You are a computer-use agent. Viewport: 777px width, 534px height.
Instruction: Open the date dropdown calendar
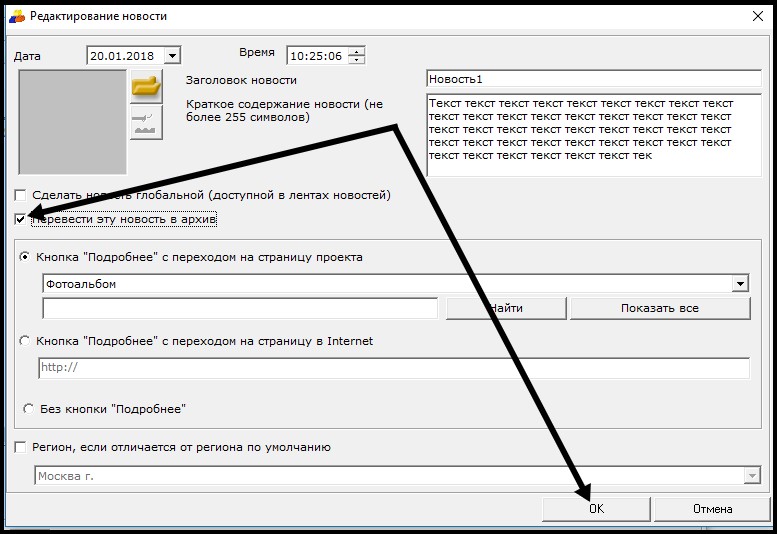pos(172,56)
